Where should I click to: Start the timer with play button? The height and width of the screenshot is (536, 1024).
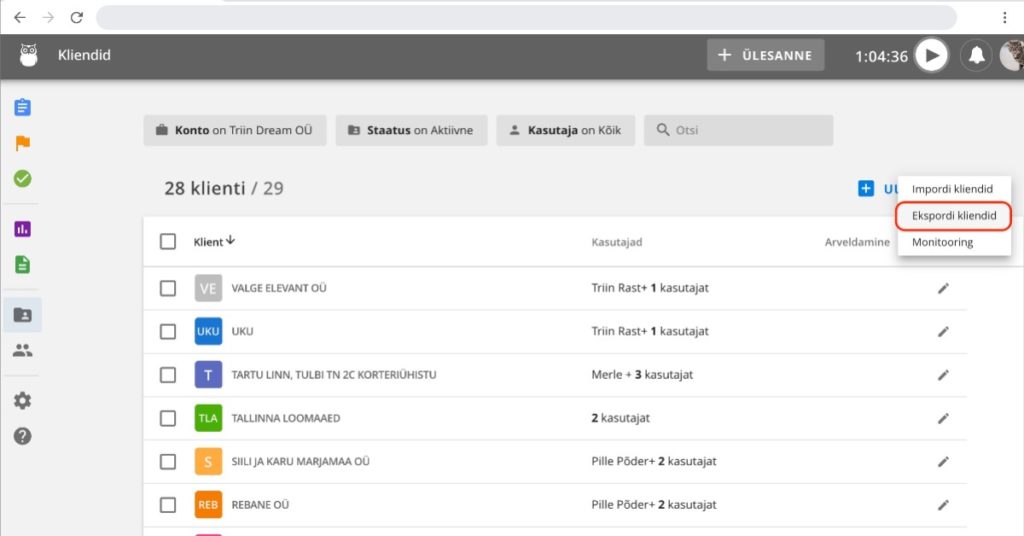point(931,55)
